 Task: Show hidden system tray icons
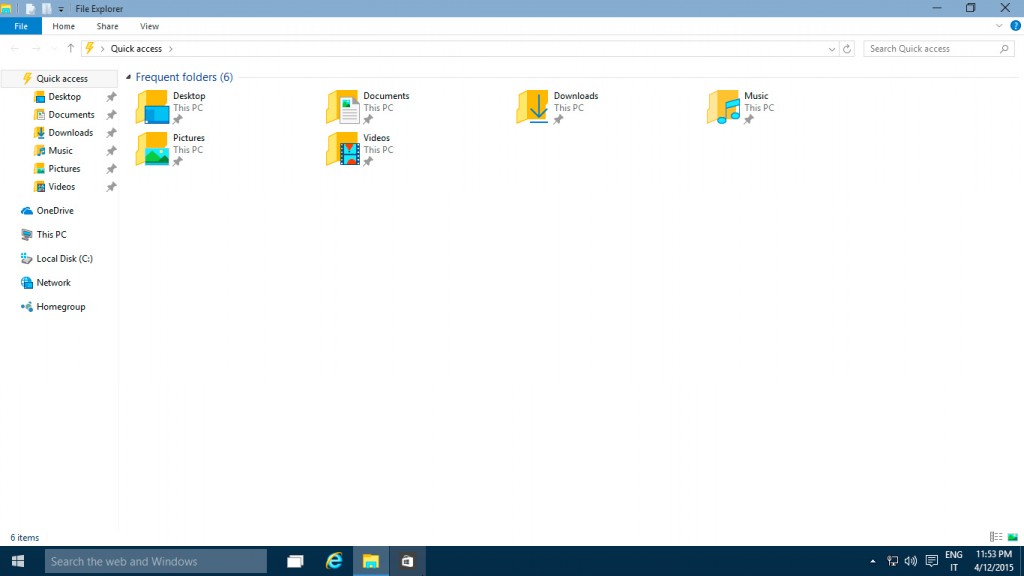[x=872, y=562]
